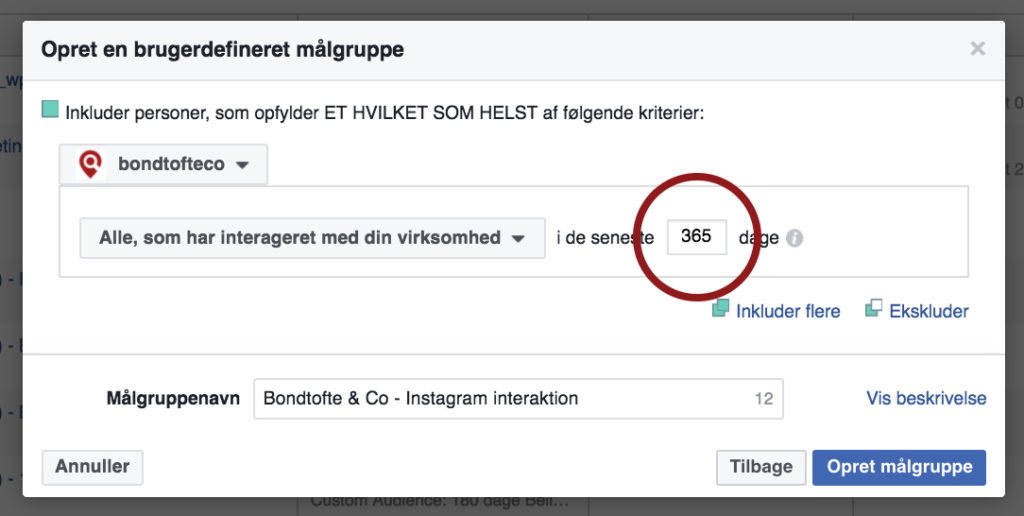Create audience with 'Opret målgruppe' button
Image resolution: width=1024 pixels, height=516 pixels.
coord(899,467)
